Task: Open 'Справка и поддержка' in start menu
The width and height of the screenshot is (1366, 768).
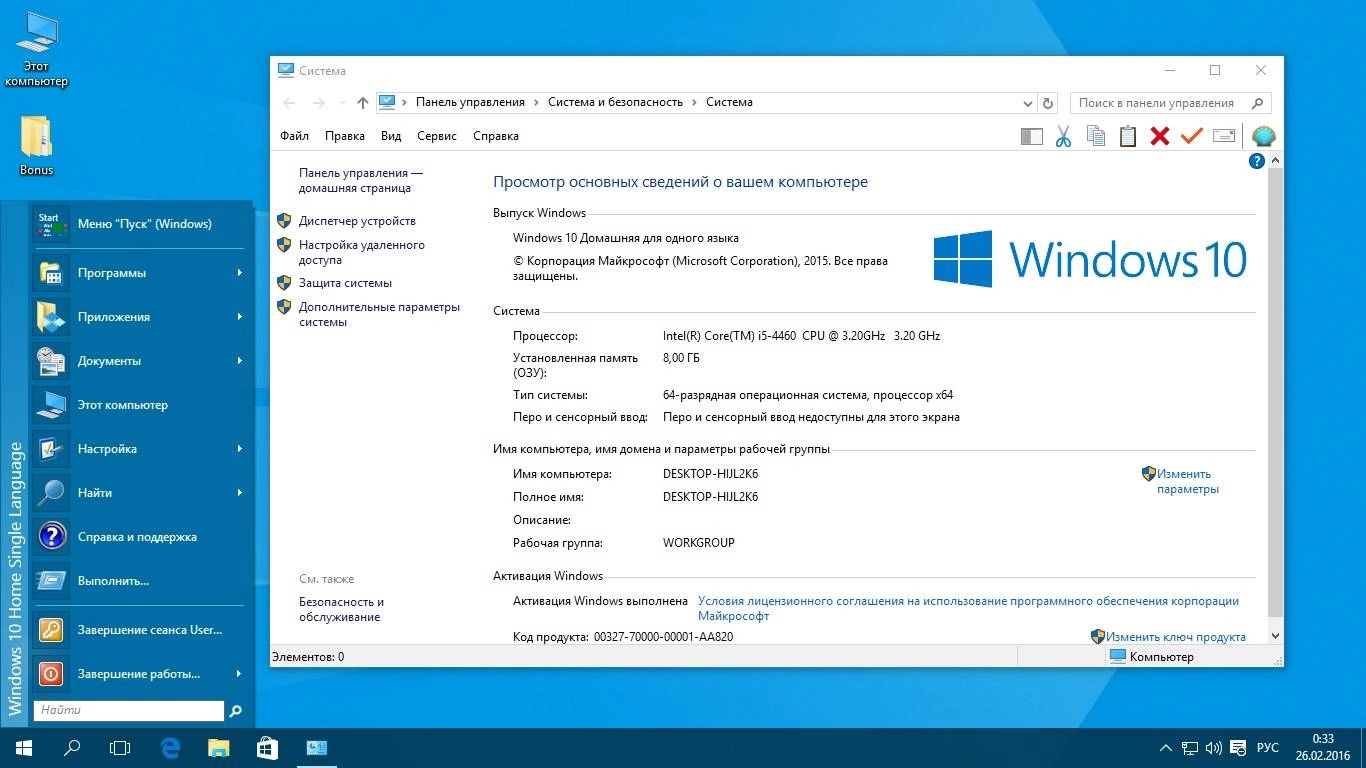Action: [139, 537]
